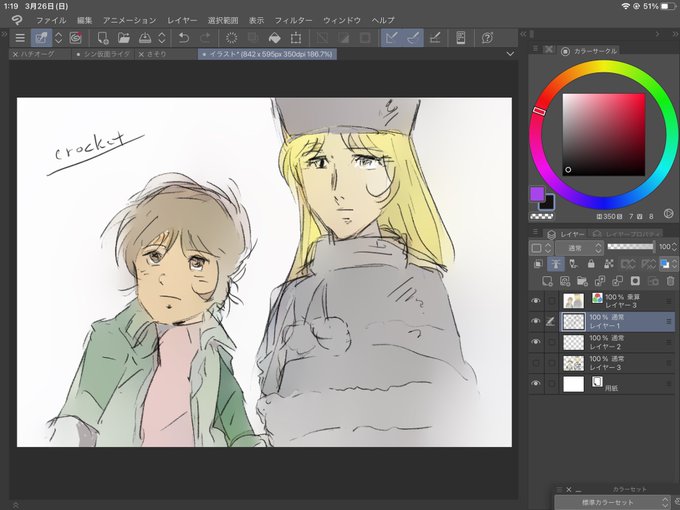Screen dimensions: 680x510
Task: Hide the 用紙 paper layer
Action: (x=535, y=384)
